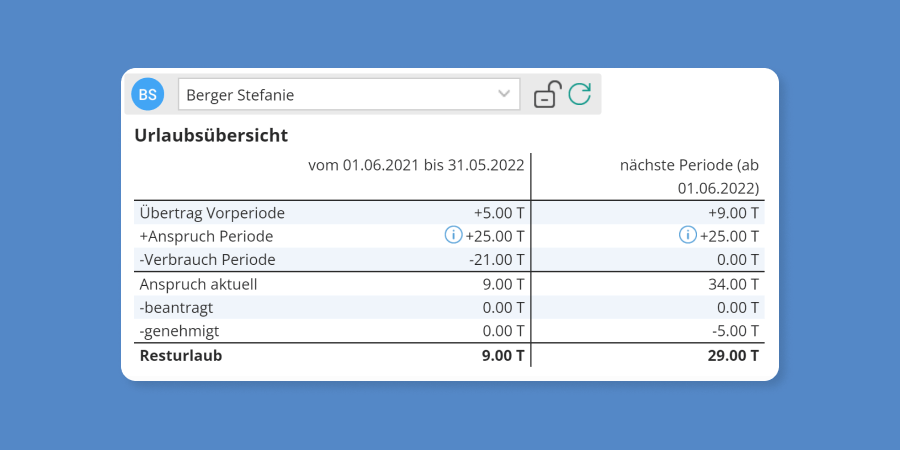The height and width of the screenshot is (450, 900).
Task: Click the value '+9.00 T'
Action: (x=734, y=213)
